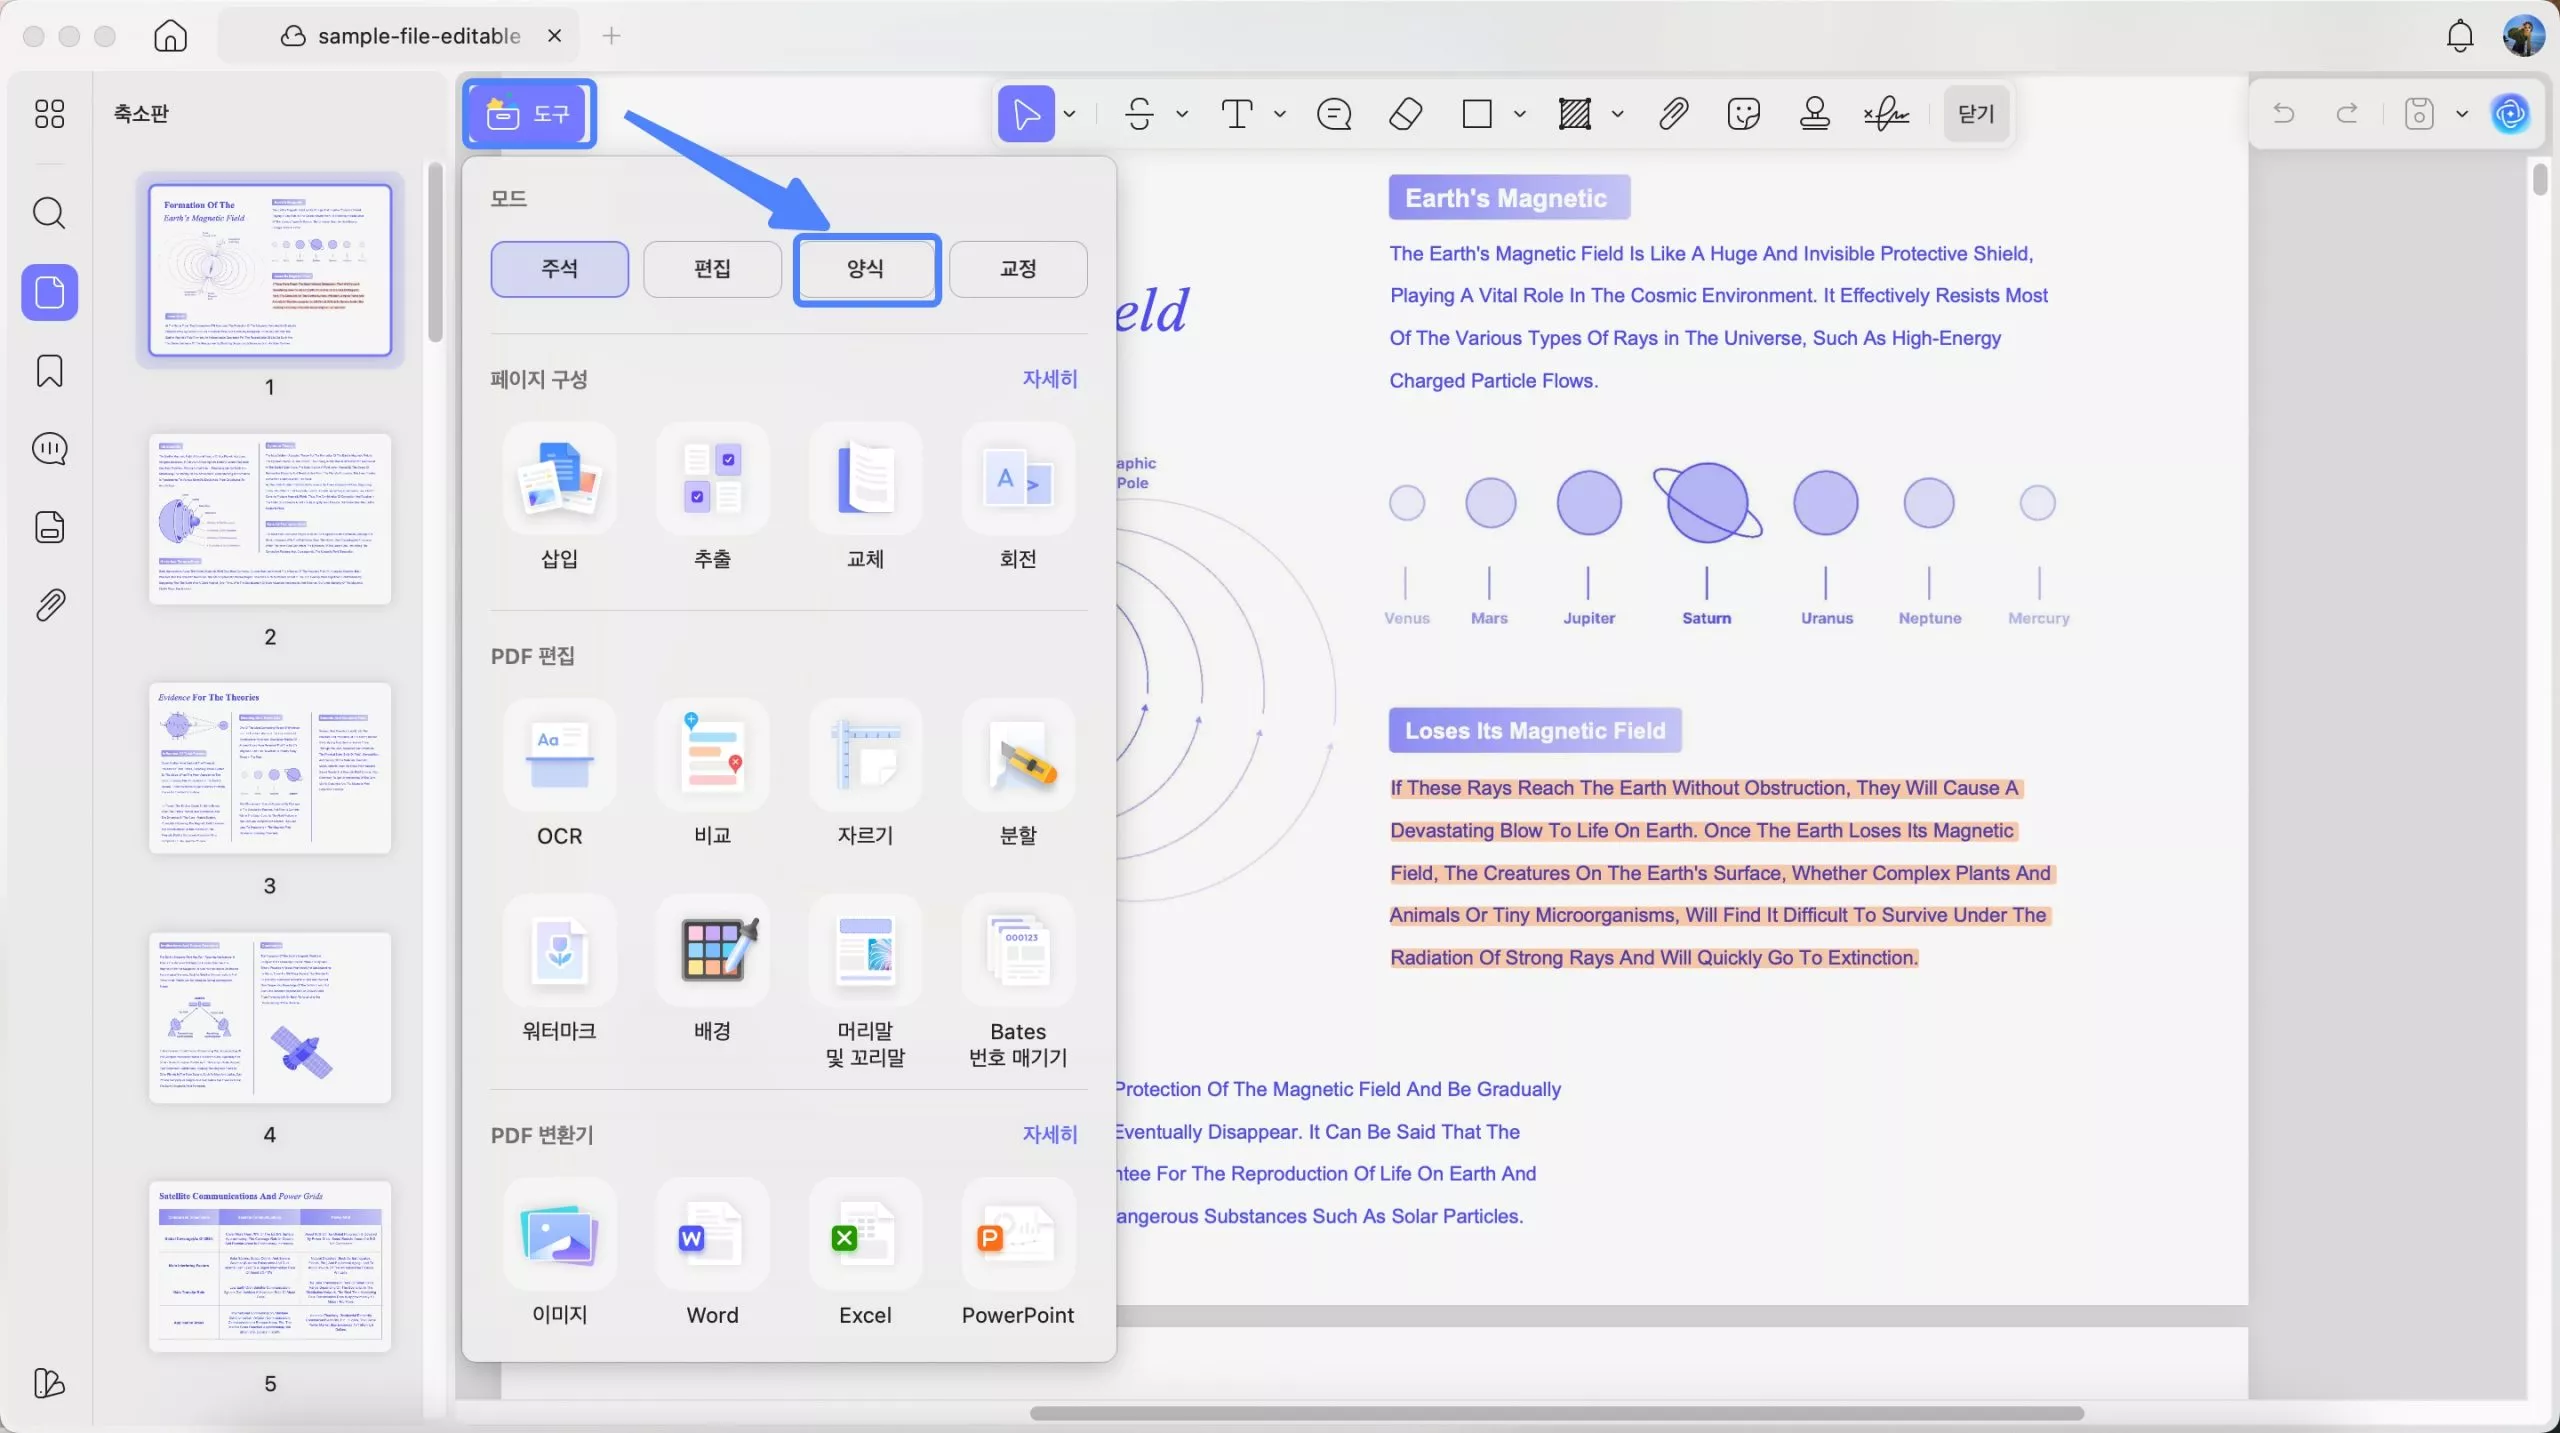Open the user profile avatar

[x=2524, y=36]
